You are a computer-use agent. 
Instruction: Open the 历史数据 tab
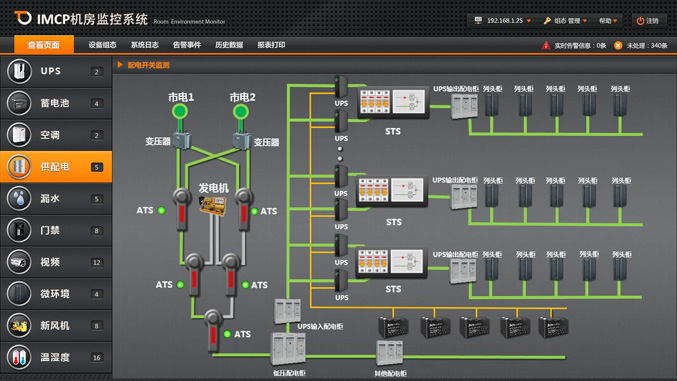click(x=229, y=45)
